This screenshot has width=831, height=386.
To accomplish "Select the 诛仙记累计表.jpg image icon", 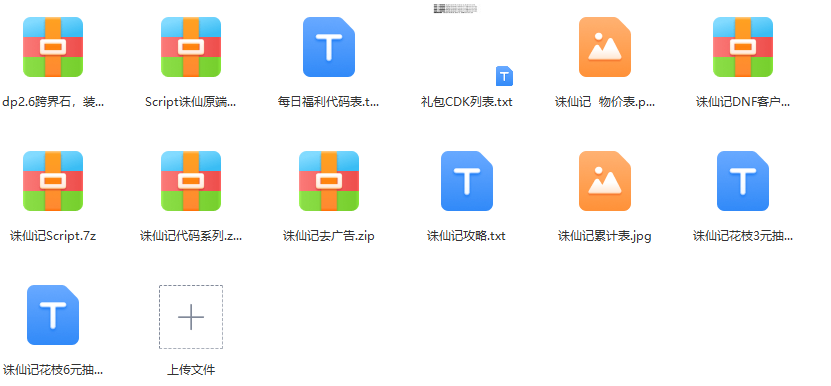I will pos(605,181).
